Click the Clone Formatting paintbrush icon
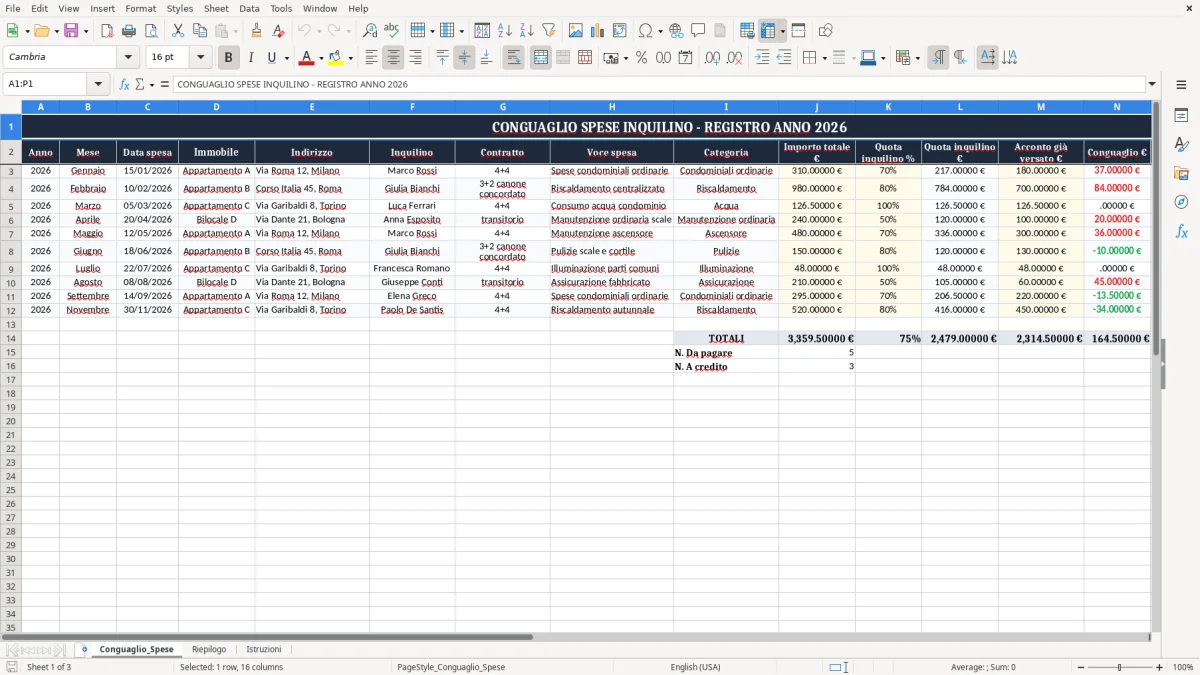This screenshot has height=675, width=1200. (257, 31)
